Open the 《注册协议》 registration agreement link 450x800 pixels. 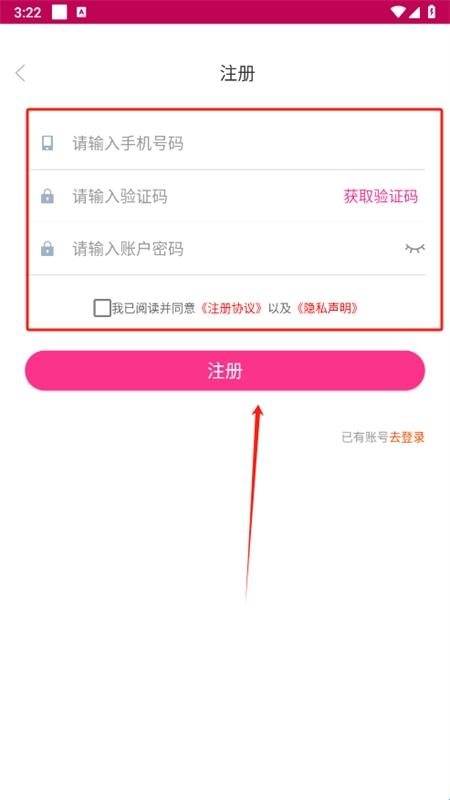[x=232, y=308]
